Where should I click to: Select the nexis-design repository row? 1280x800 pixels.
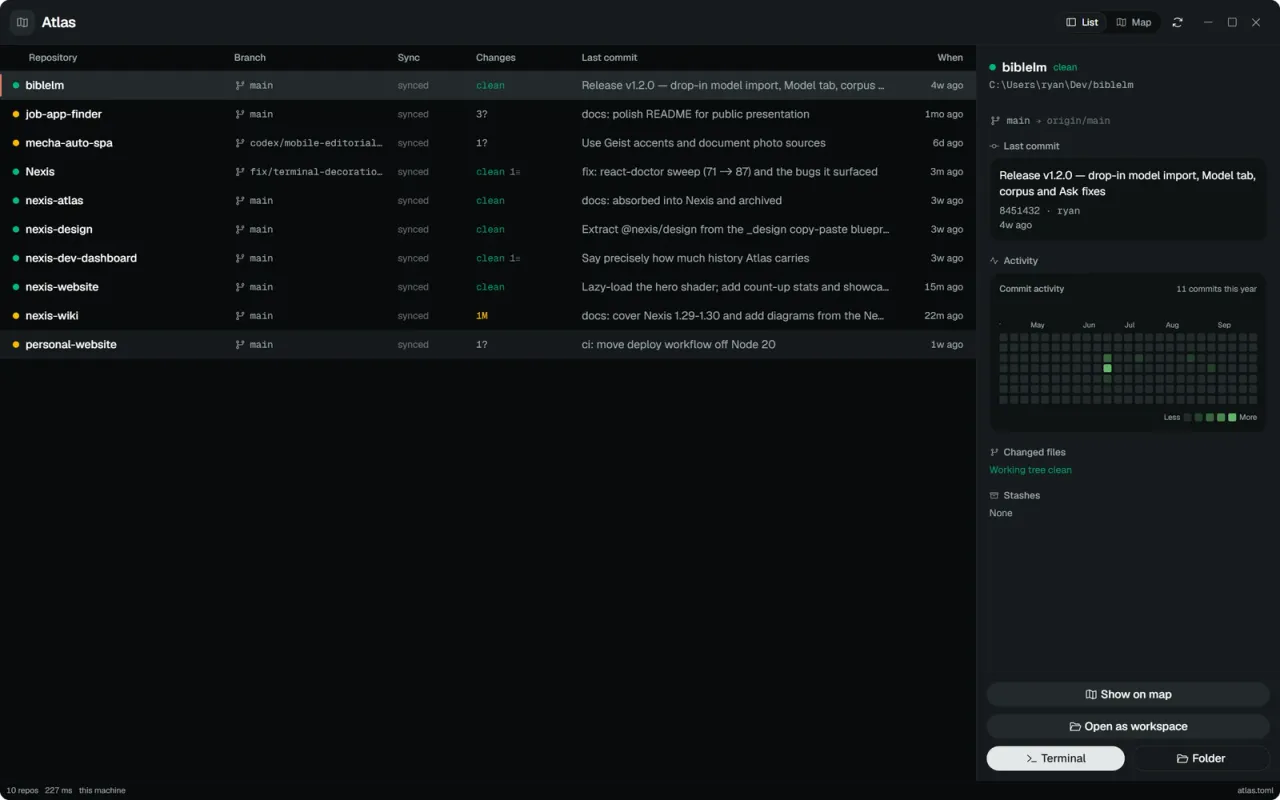click(x=488, y=230)
